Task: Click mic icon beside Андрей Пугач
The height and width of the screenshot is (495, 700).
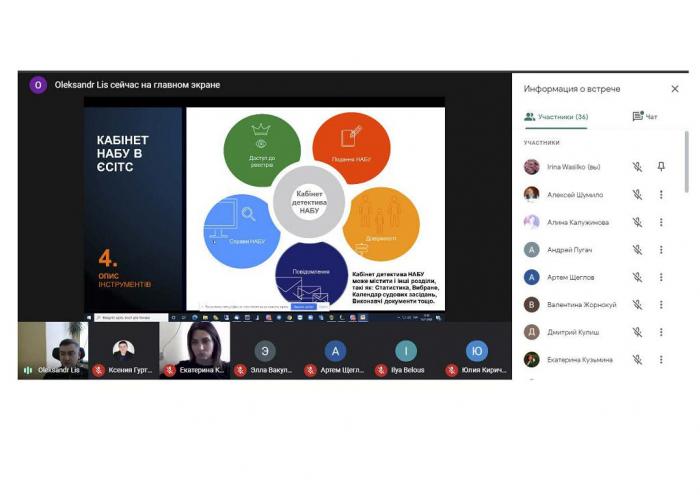Action: click(x=637, y=250)
